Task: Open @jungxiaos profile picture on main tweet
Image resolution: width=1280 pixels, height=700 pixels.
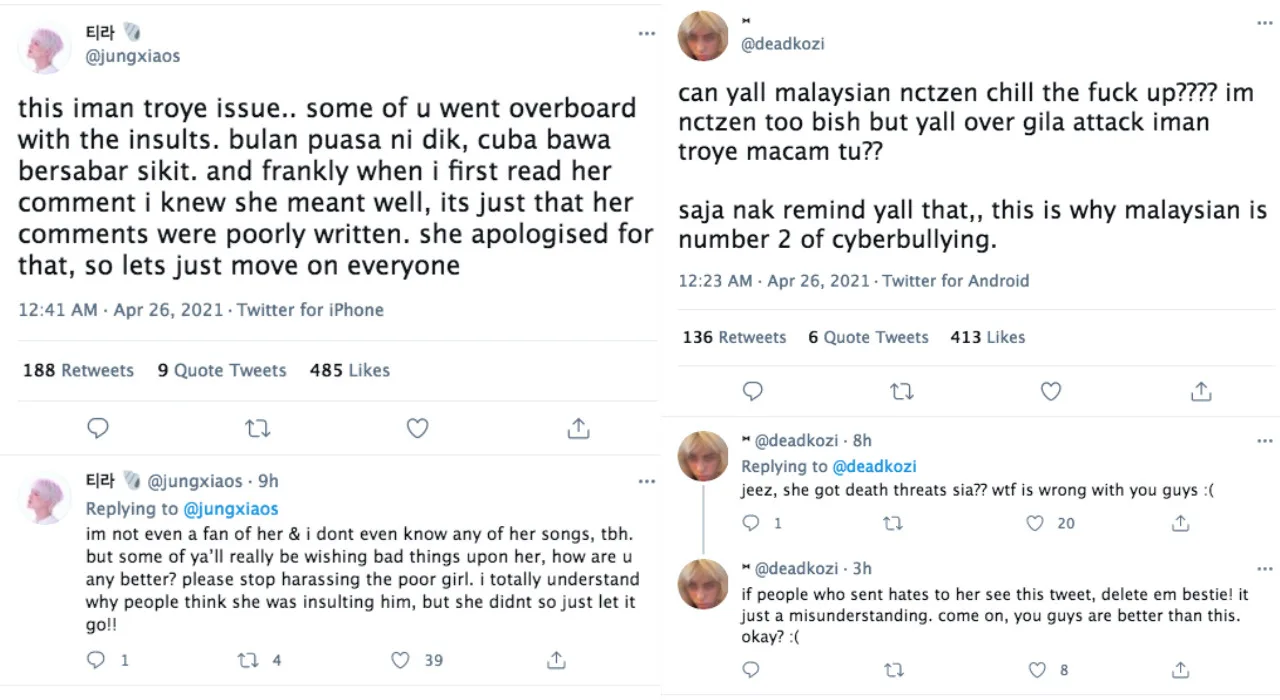Action: point(46,48)
